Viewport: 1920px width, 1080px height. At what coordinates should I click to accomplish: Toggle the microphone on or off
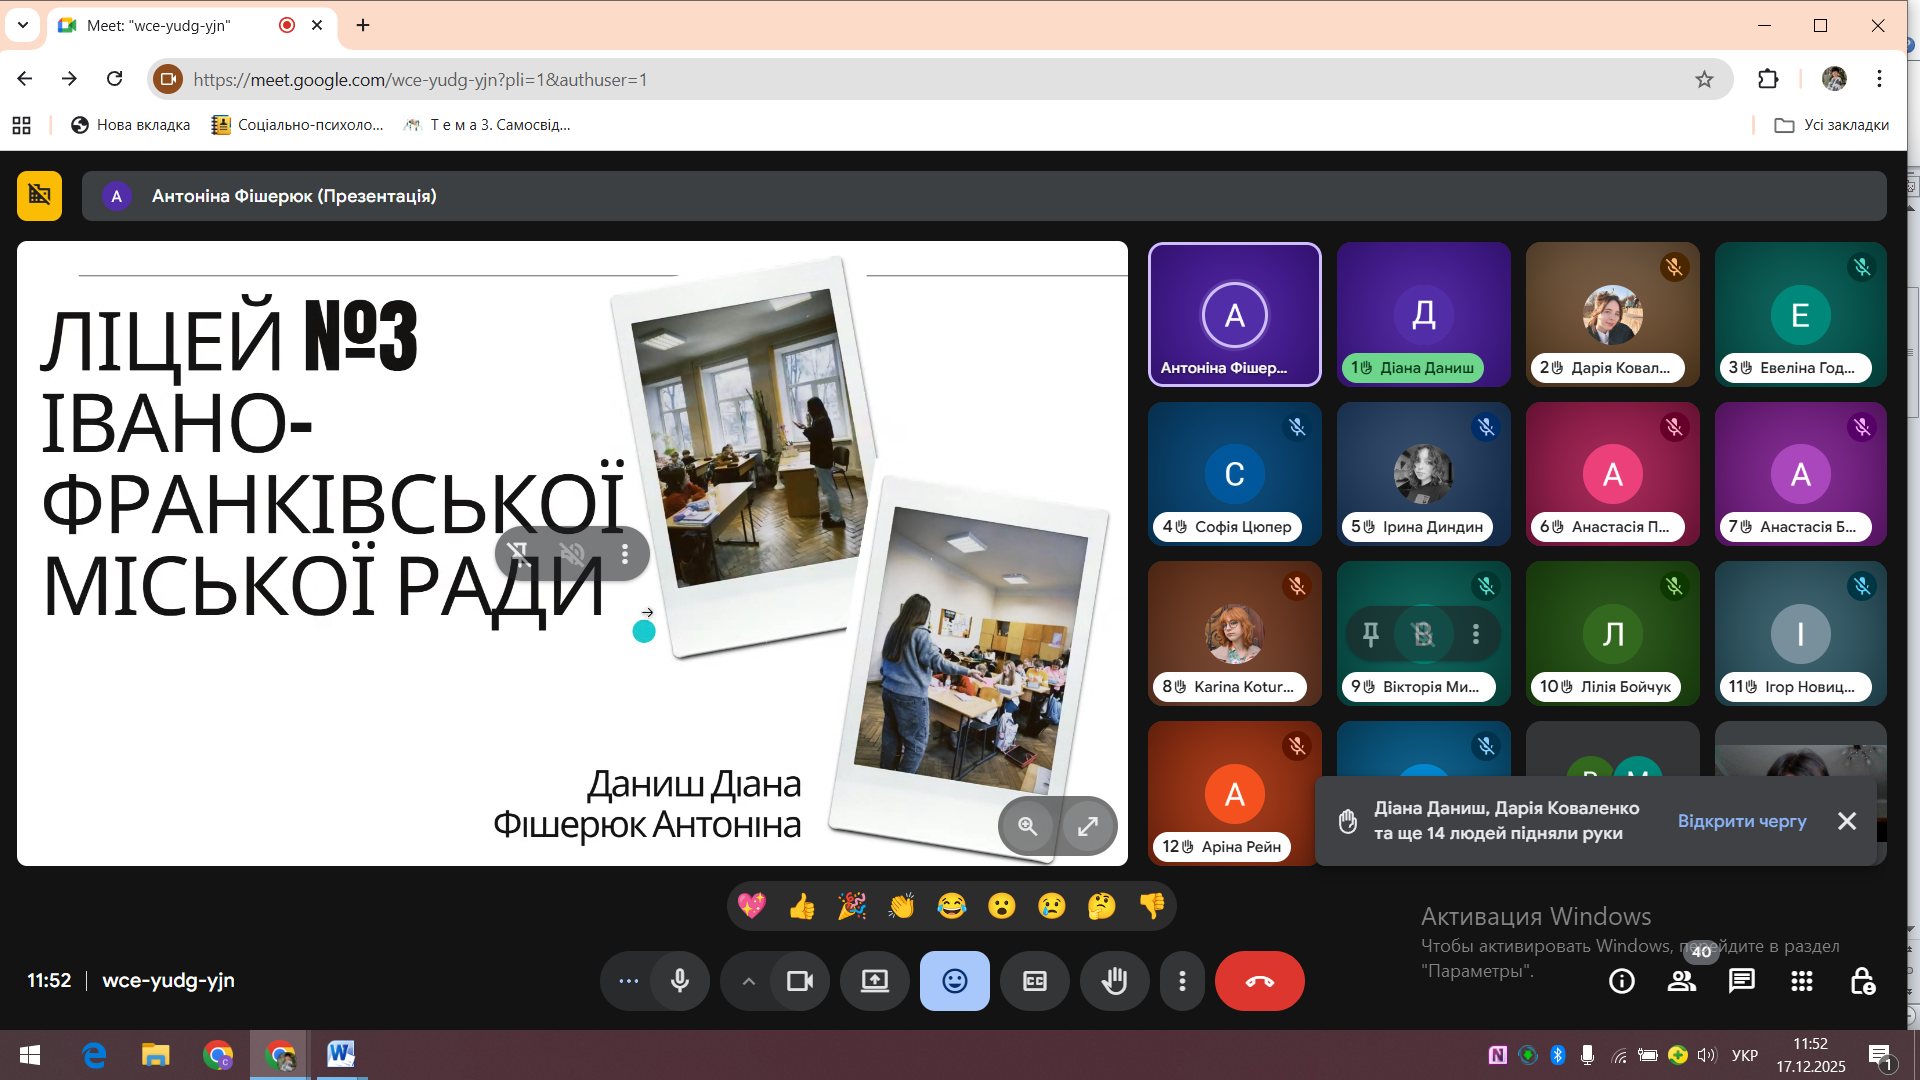coord(680,981)
